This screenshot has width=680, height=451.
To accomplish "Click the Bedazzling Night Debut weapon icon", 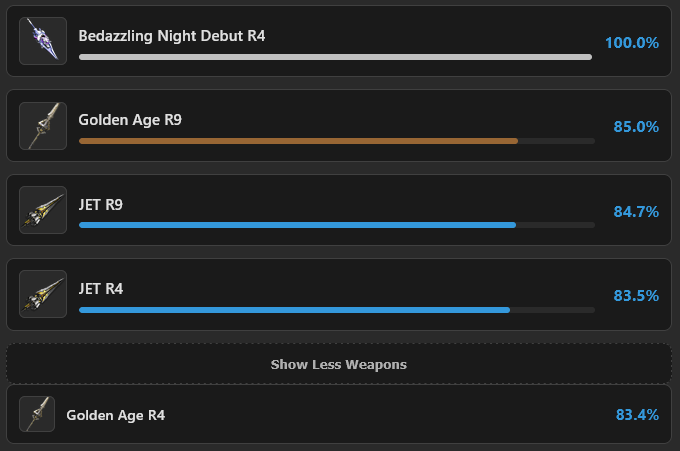I will (x=43, y=41).
